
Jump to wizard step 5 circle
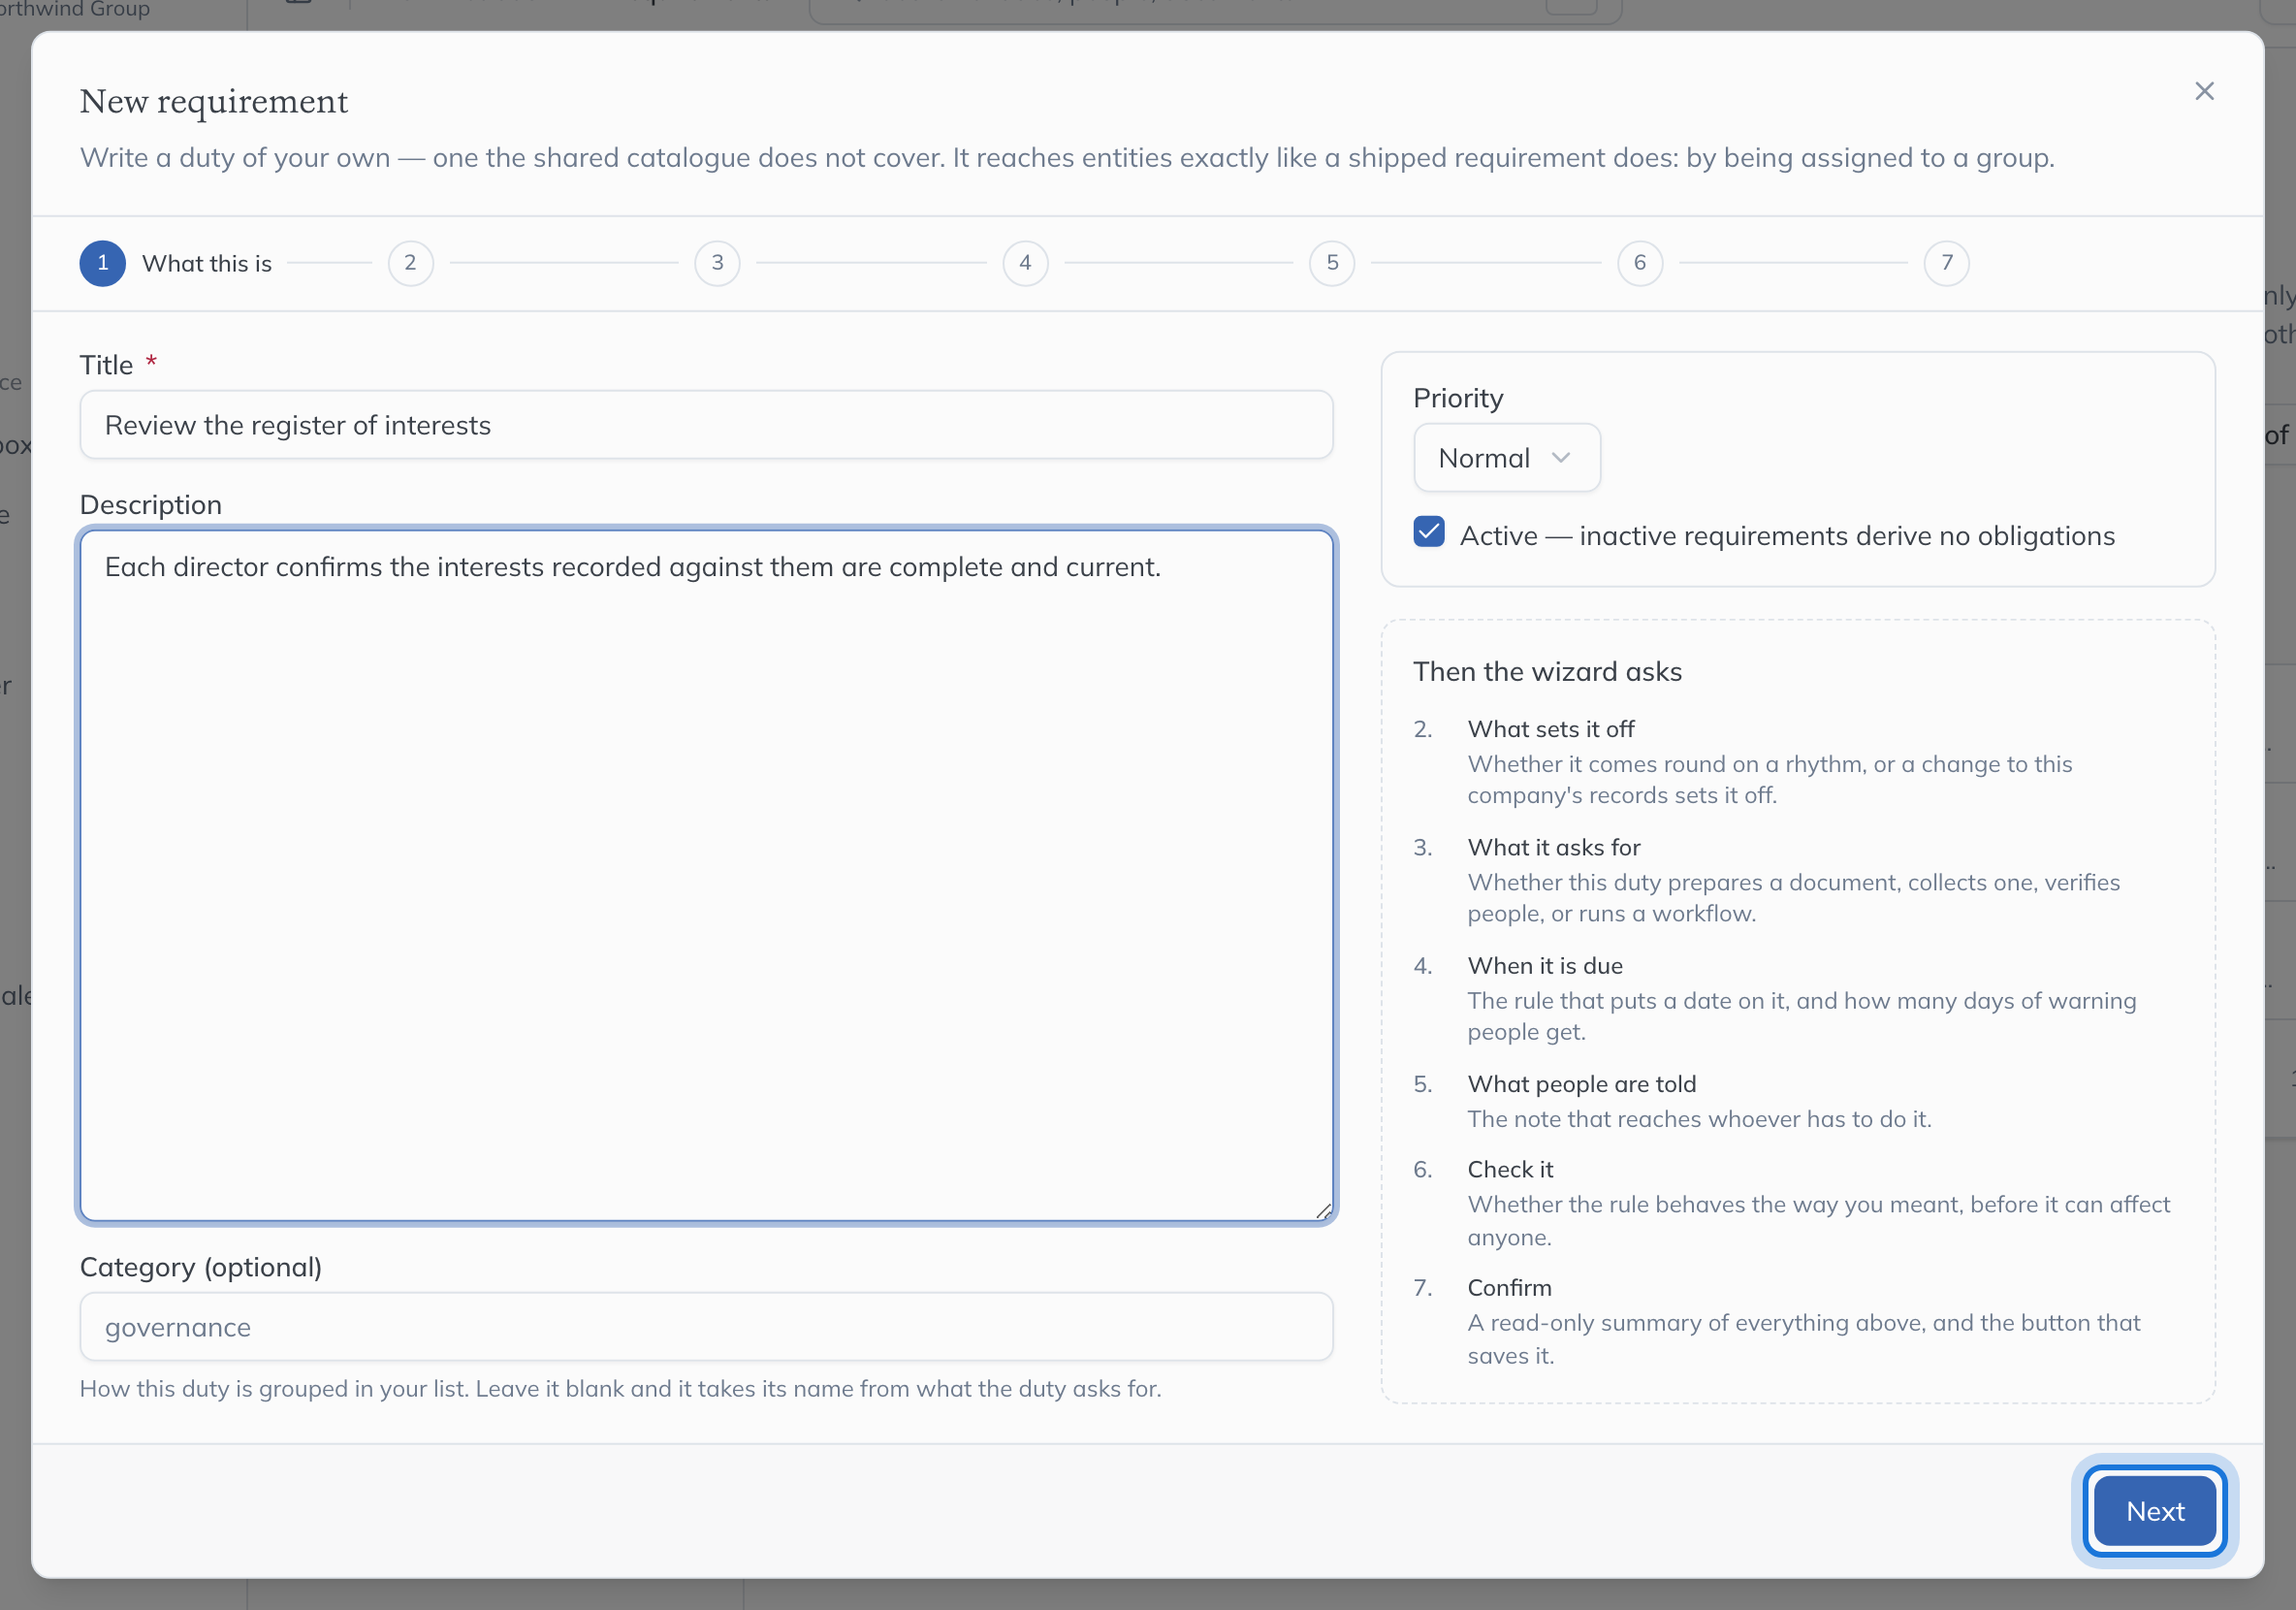pos(1332,263)
